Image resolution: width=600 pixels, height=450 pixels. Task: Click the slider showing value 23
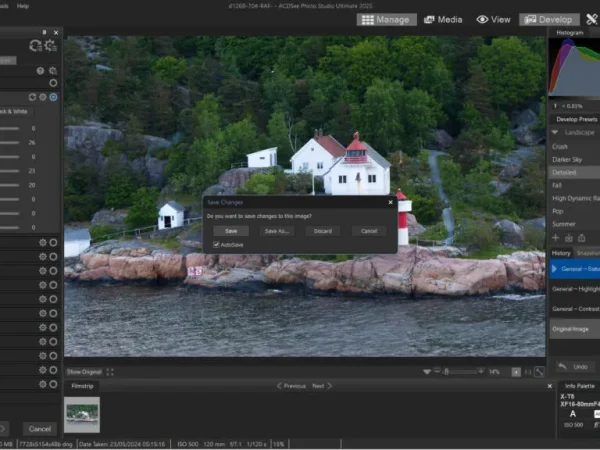point(10,171)
